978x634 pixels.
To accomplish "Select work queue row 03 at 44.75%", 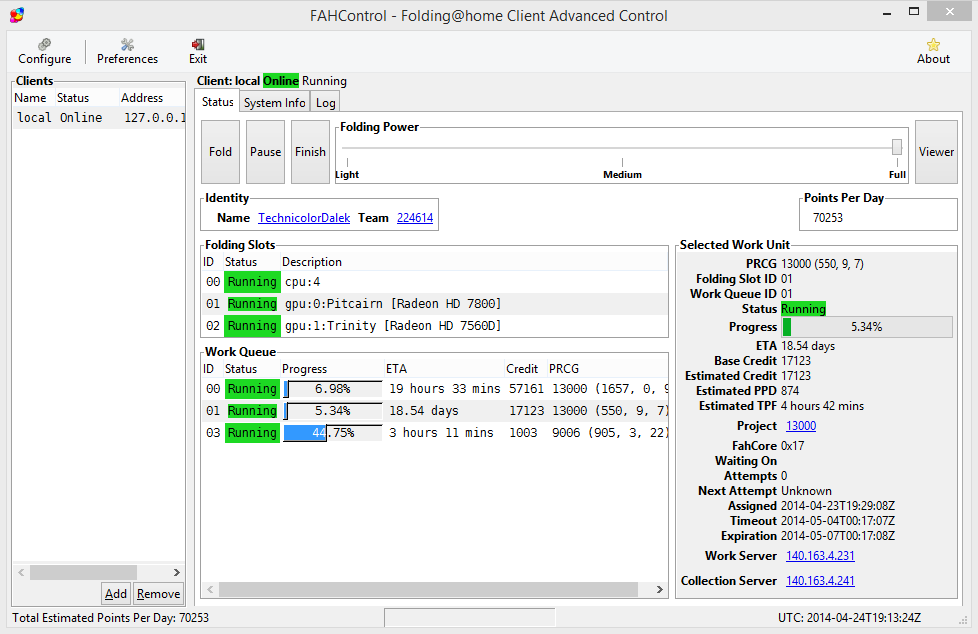I will click(435, 432).
